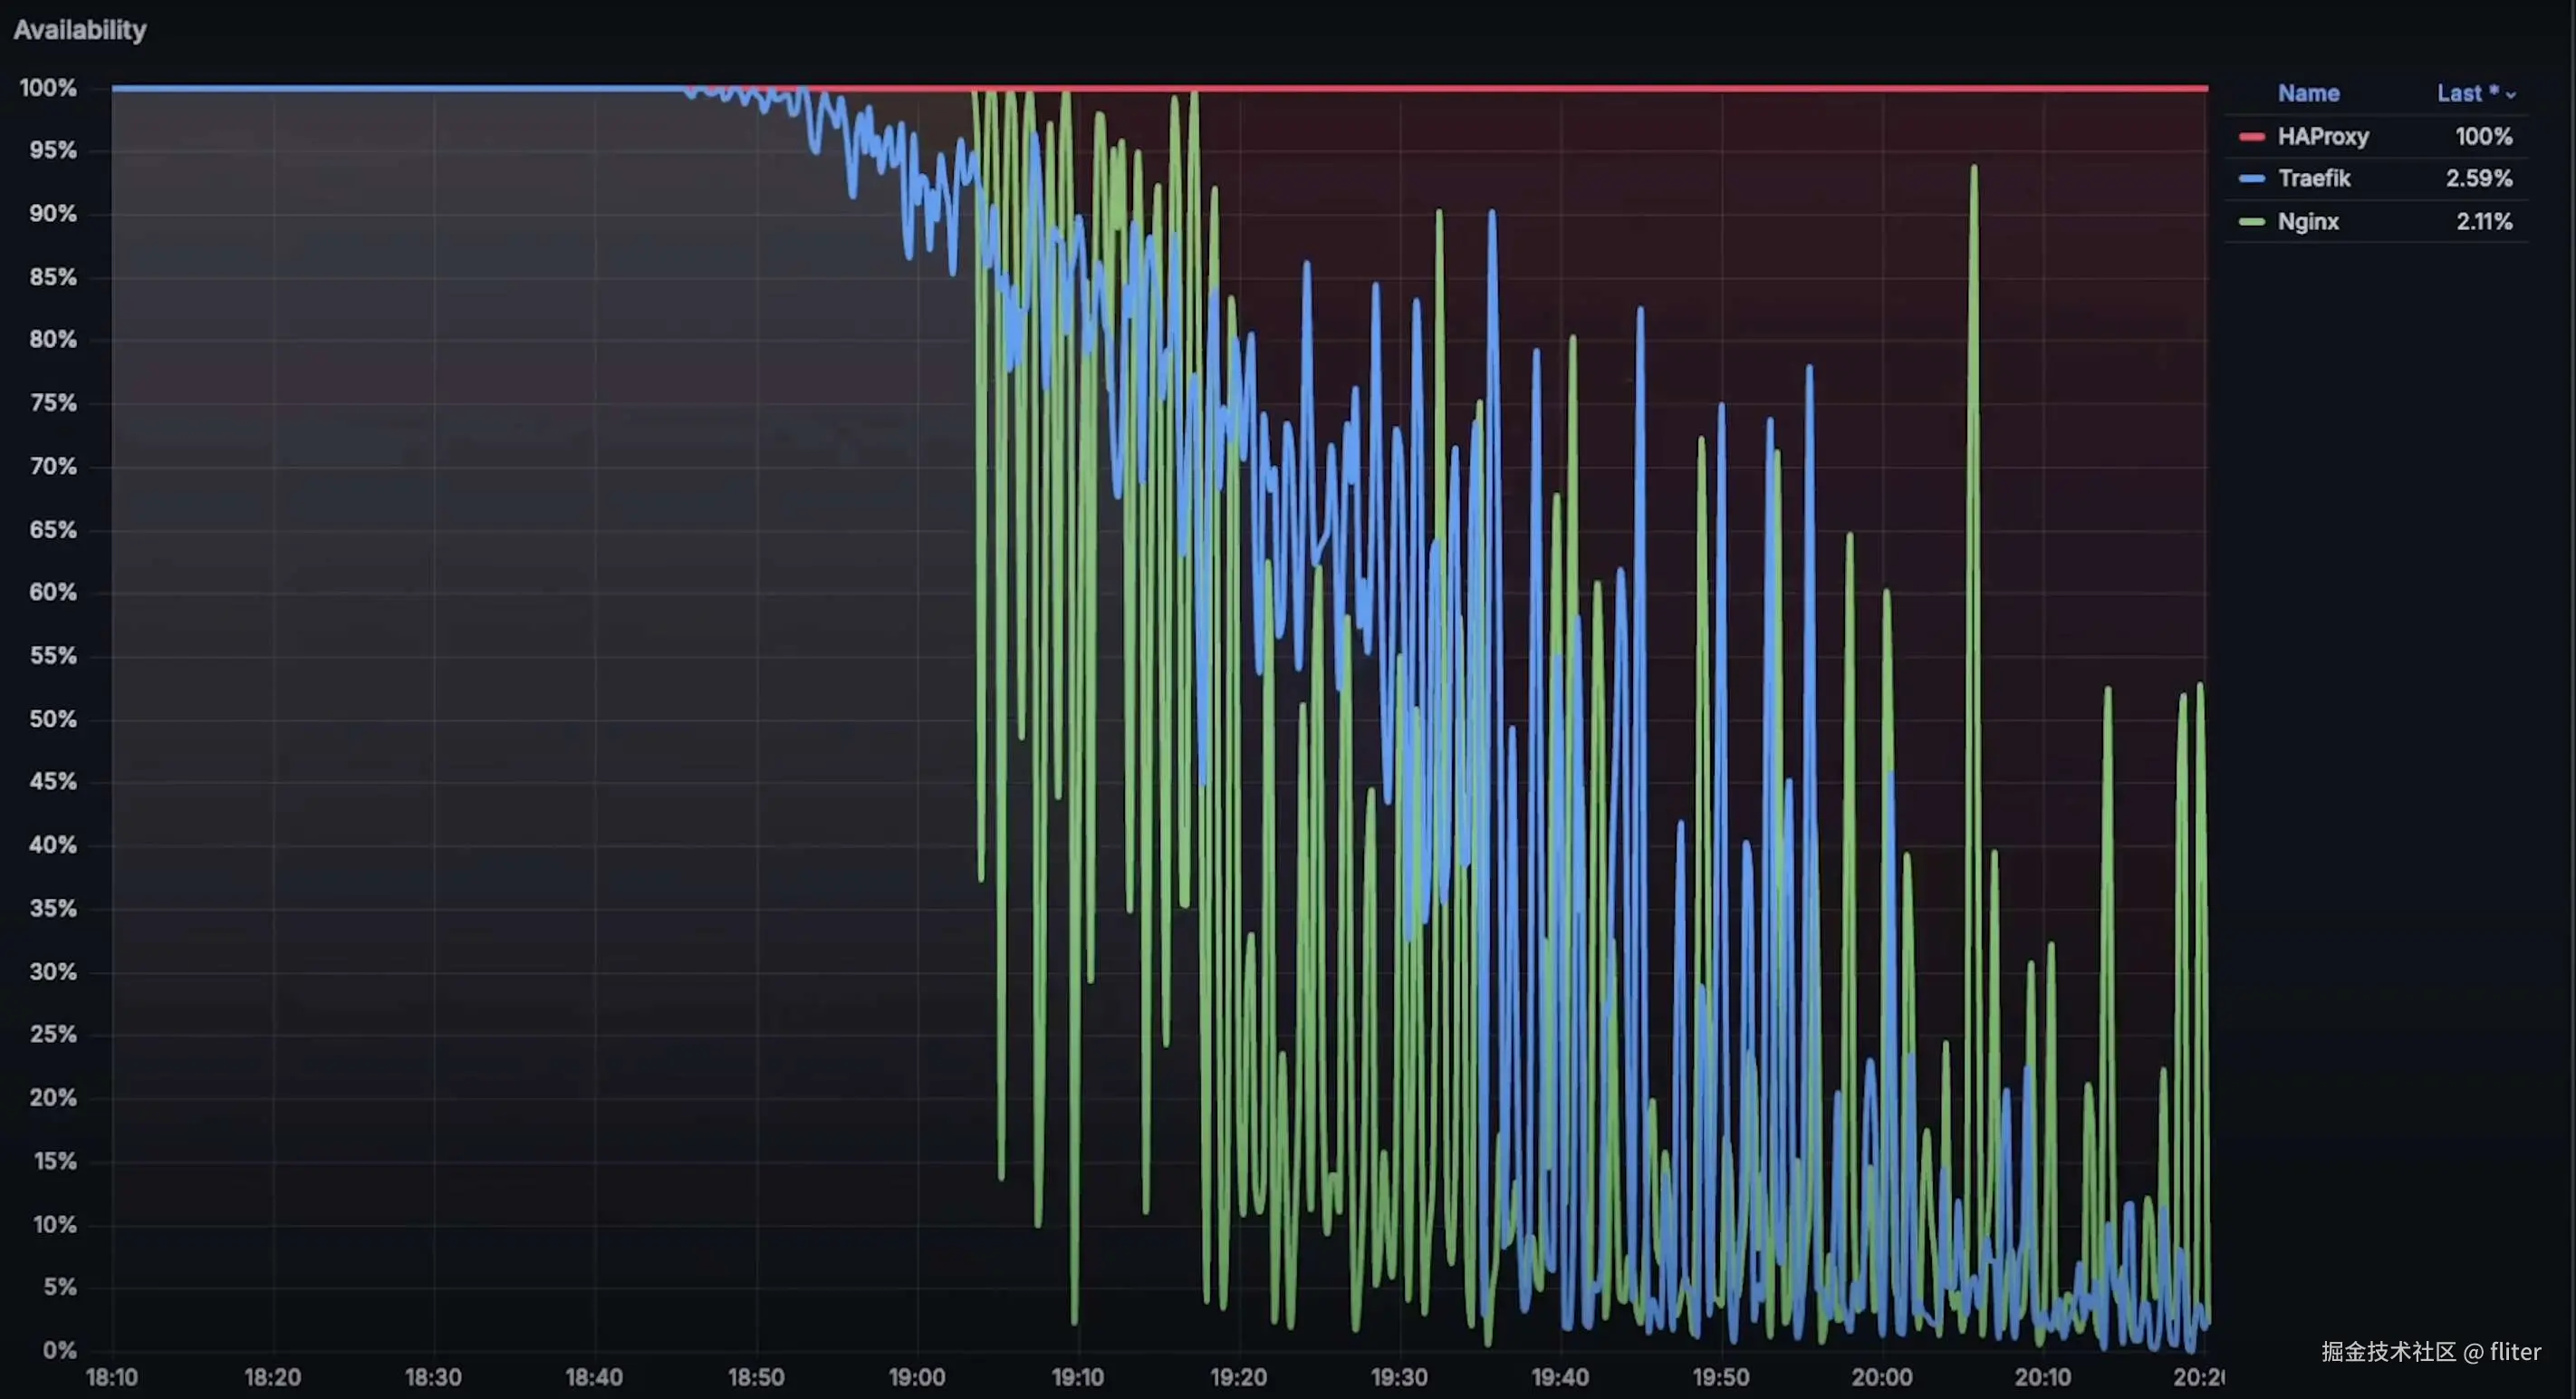The image size is (2576, 1399).
Task: Click the 20:00 time axis label
Action: tap(1881, 1377)
